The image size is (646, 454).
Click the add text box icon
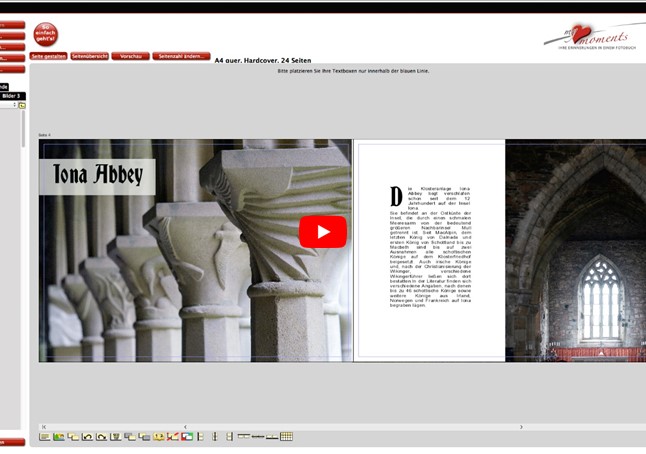tap(45, 437)
